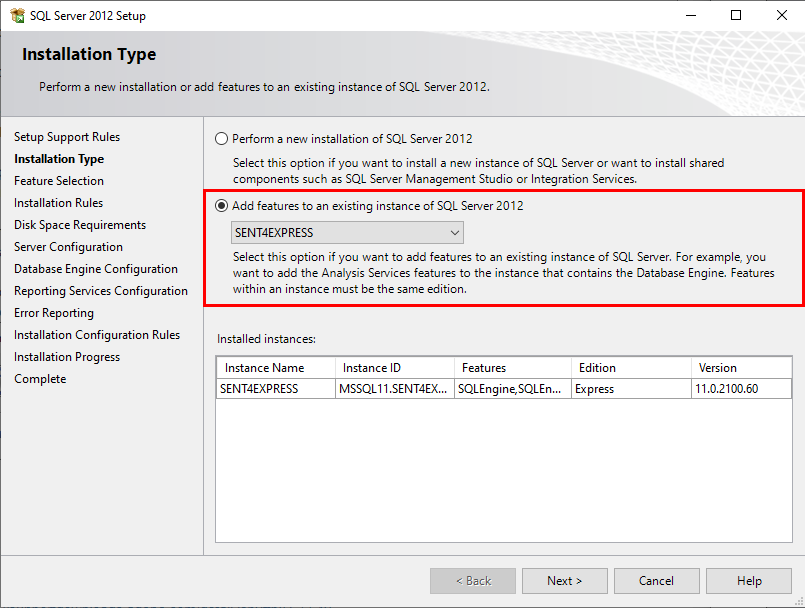Select 'Perform a new installation of SQL Server 2012'
Image resolution: width=805 pixels, height=608 pixels.
click(222, 139)
